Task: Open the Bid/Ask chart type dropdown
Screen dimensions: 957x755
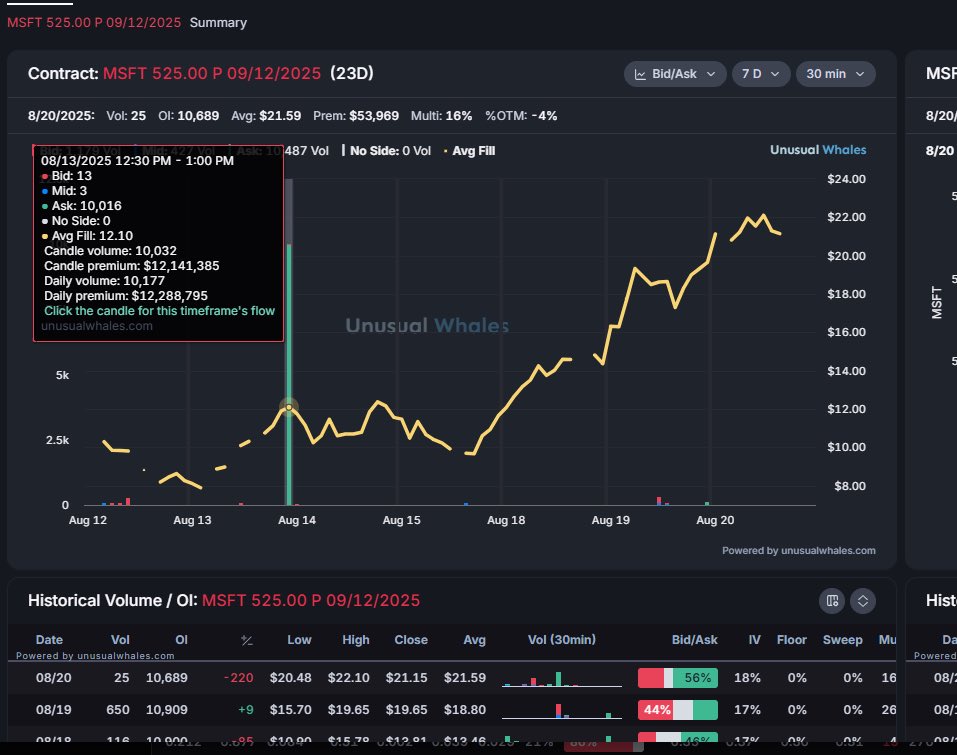Action: pyautogui.click(x=674, y=74)
